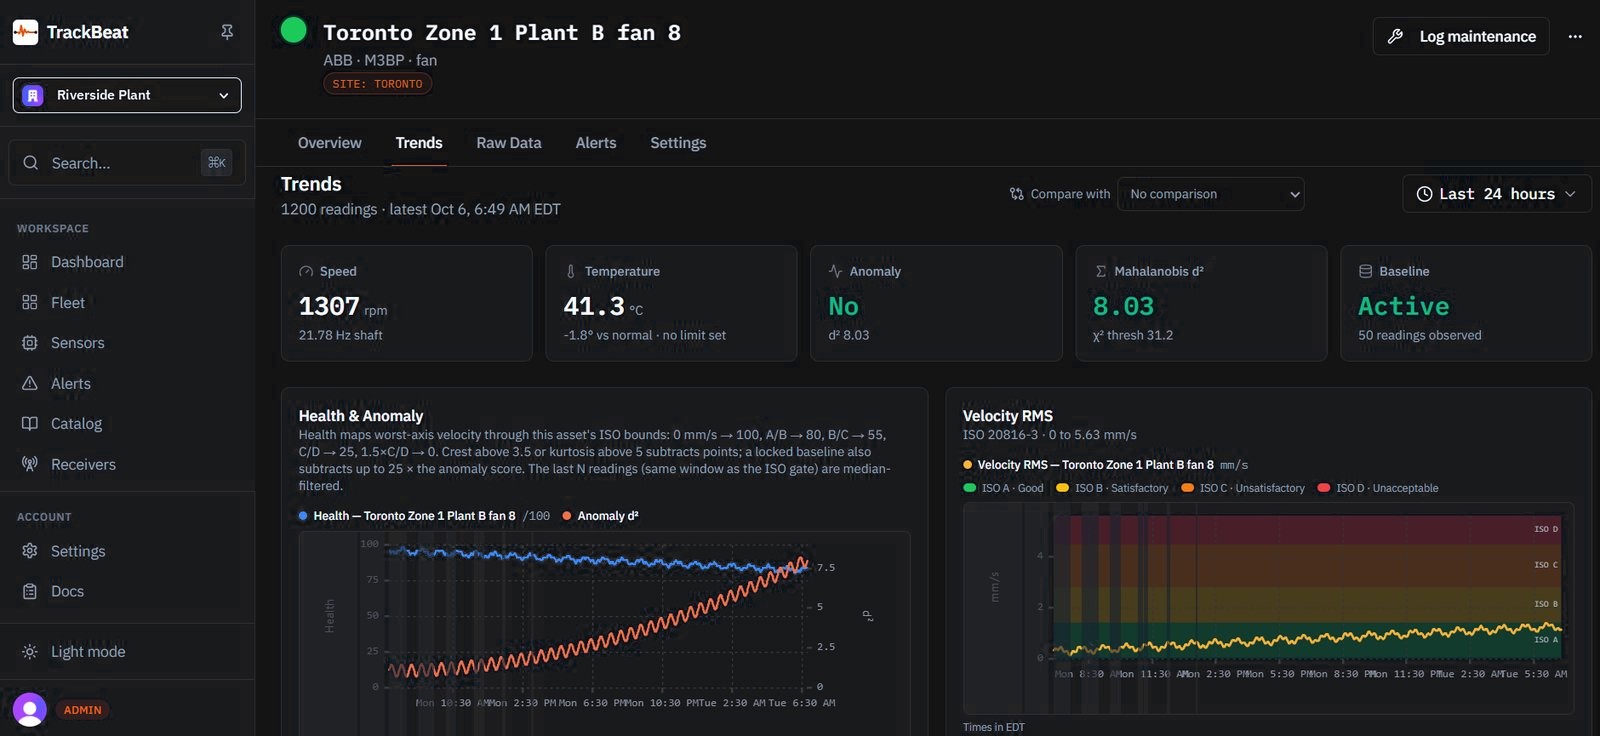Focus the Search input field
This screenshot has height=736, width=1600.
pos(127,163)
